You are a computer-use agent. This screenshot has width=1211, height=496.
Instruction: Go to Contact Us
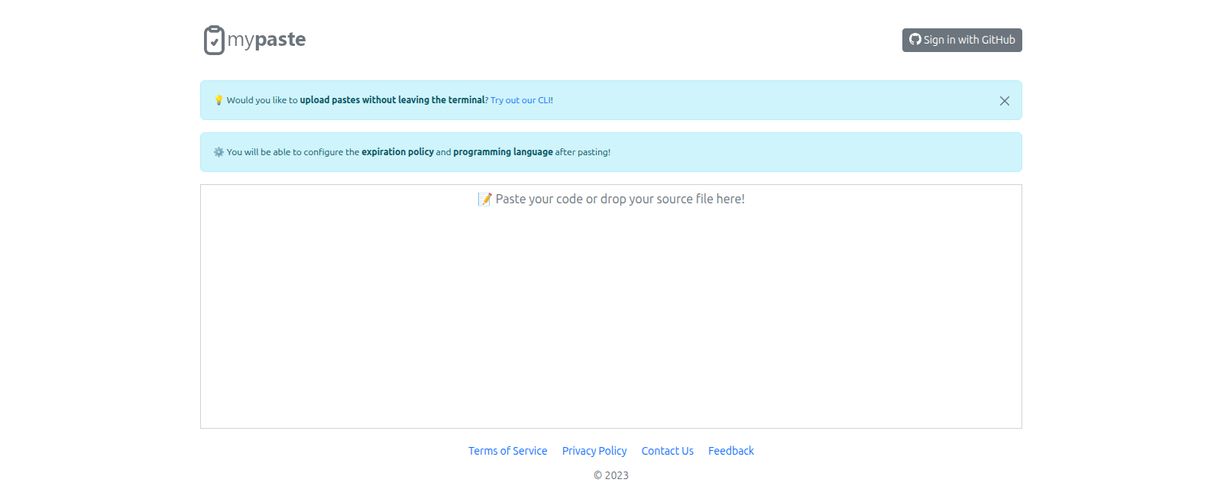pos(667,451)
